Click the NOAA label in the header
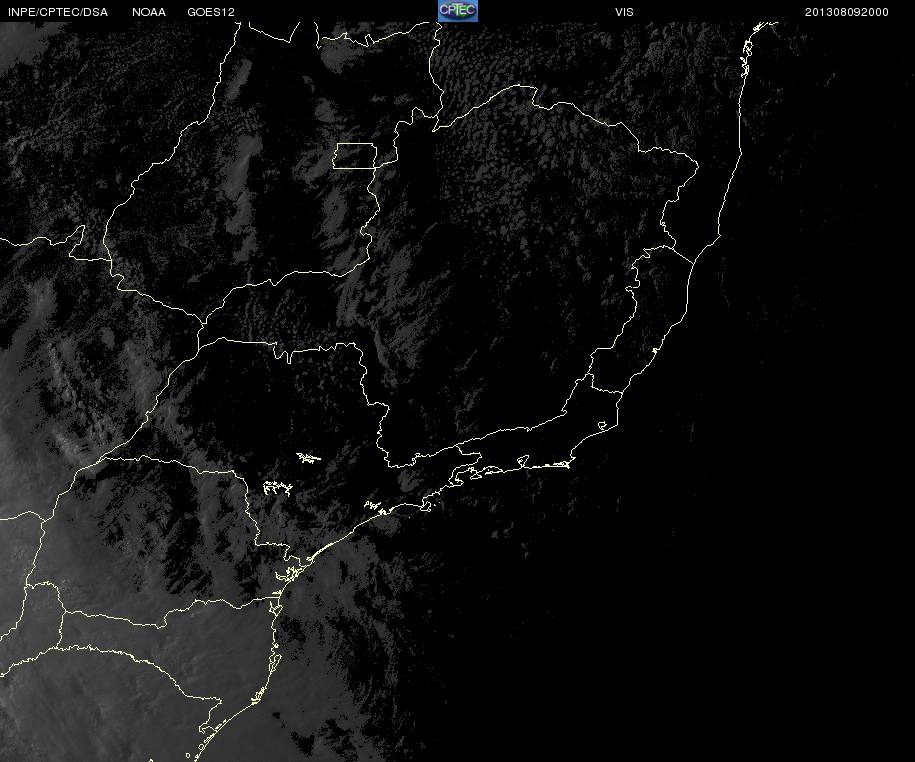915x762 pixels. tap(149, 12)
